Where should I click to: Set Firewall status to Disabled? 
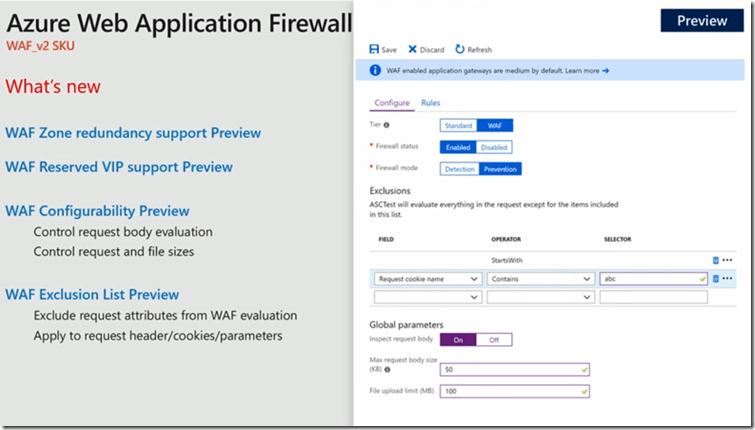pos(494,147)
